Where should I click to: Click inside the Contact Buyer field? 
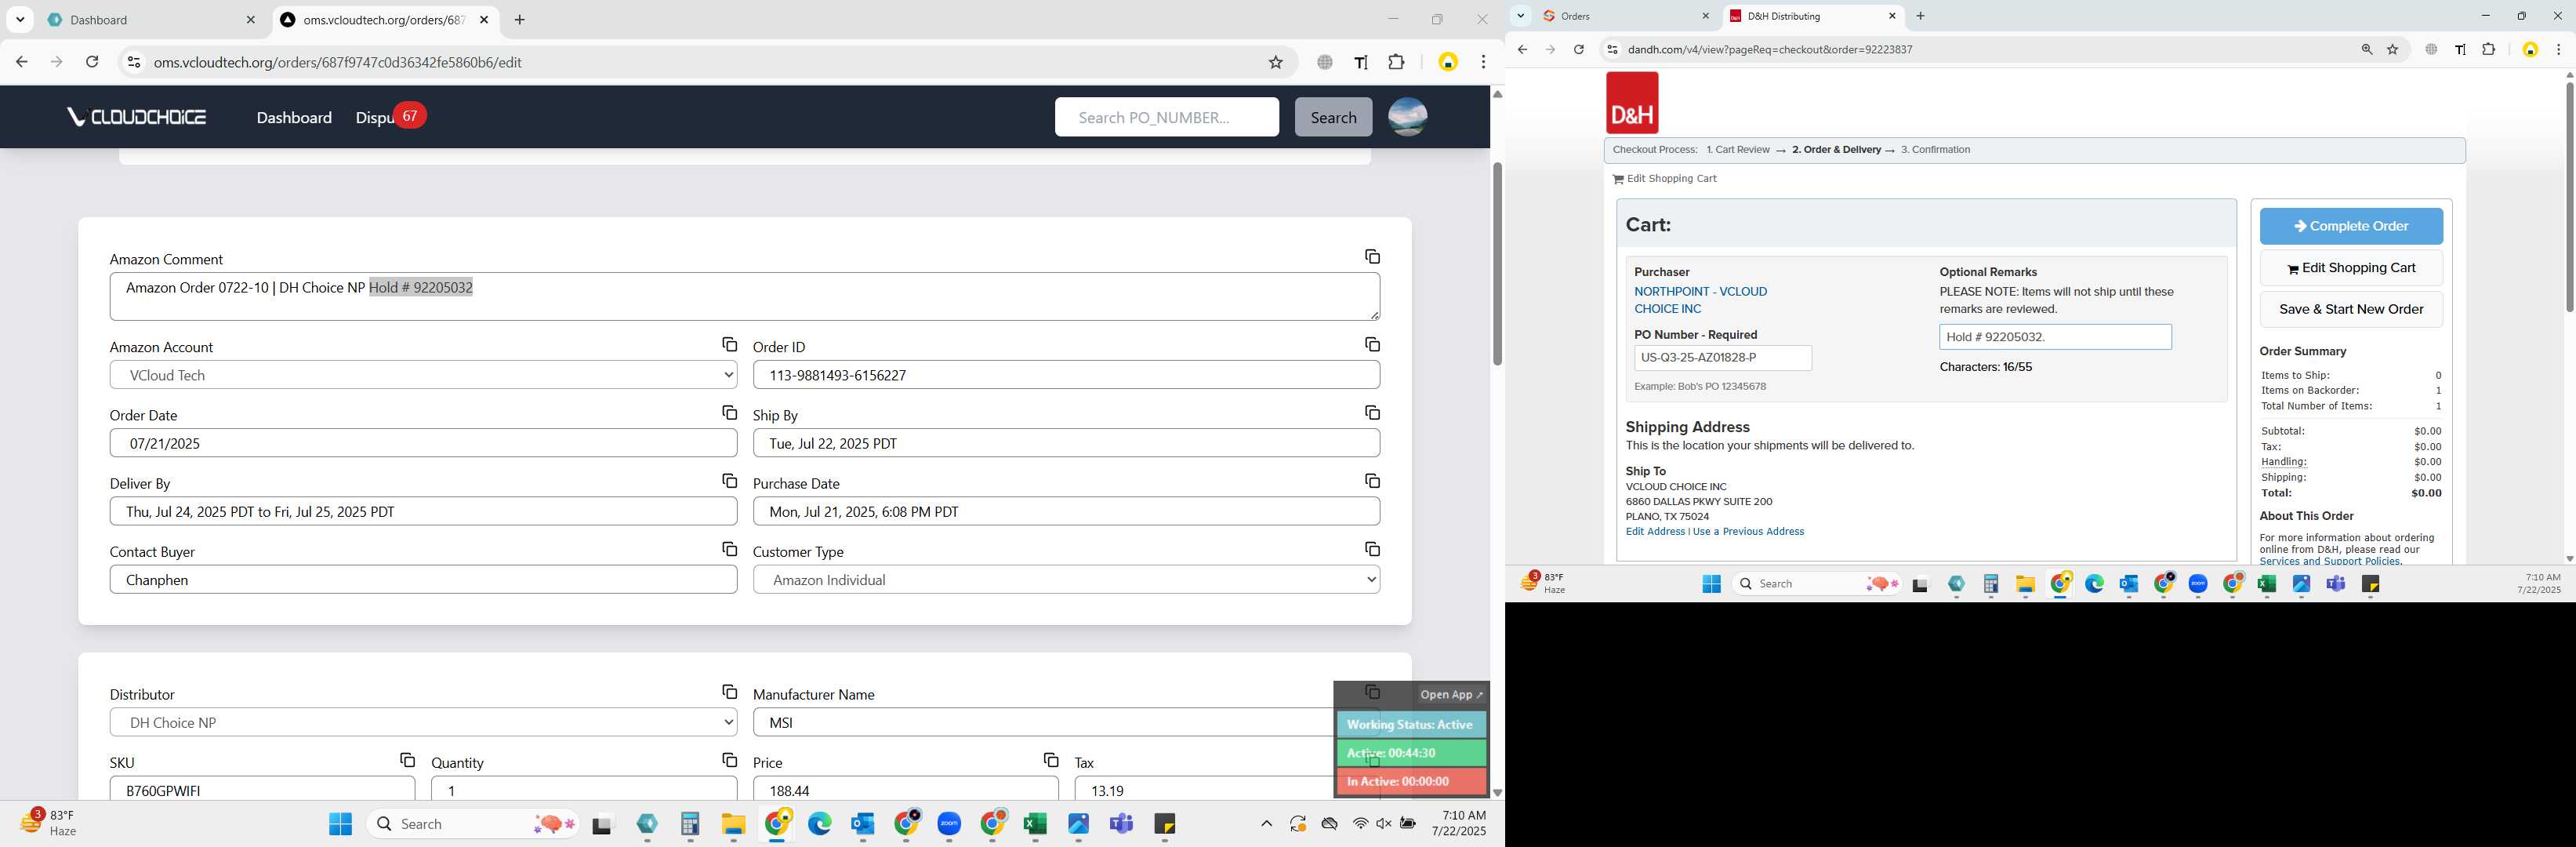click(x=423, y=580)
